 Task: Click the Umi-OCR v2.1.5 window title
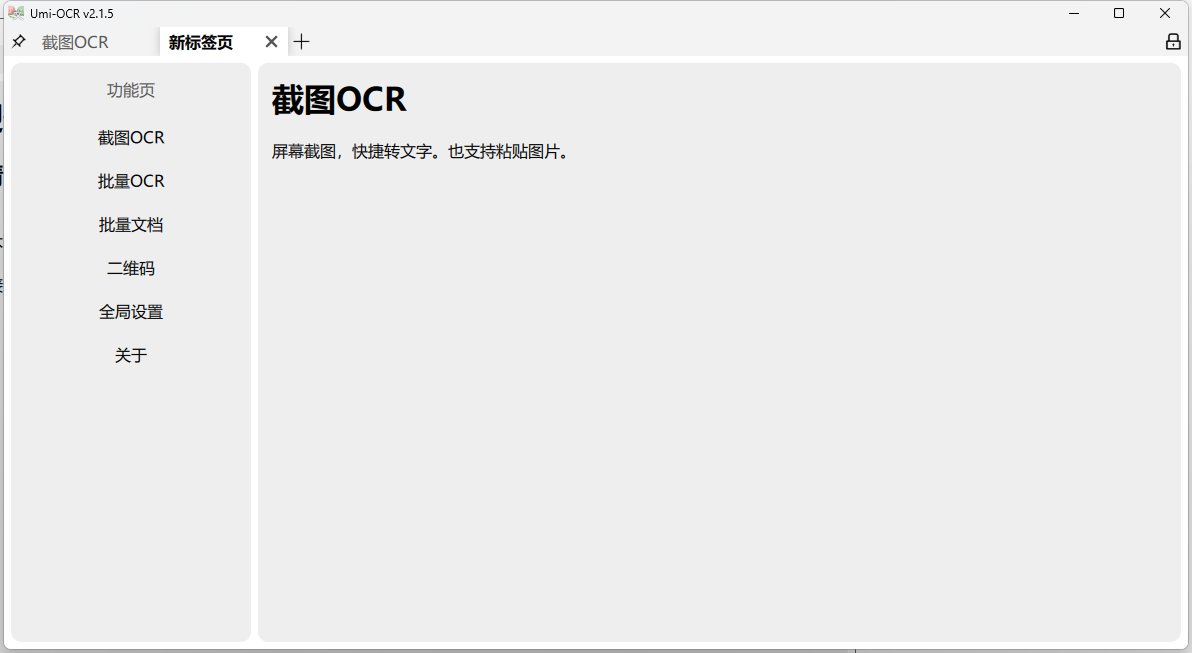(x=71, y=14)
